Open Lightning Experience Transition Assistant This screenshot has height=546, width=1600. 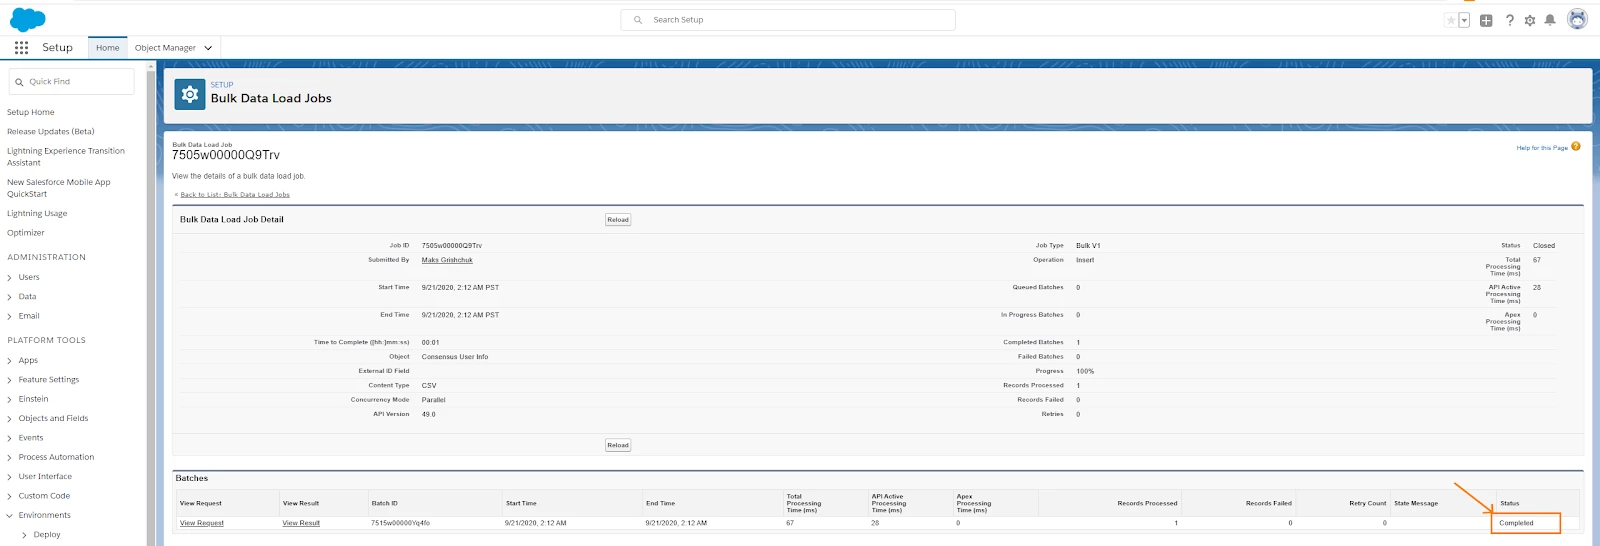click(66, 157)
